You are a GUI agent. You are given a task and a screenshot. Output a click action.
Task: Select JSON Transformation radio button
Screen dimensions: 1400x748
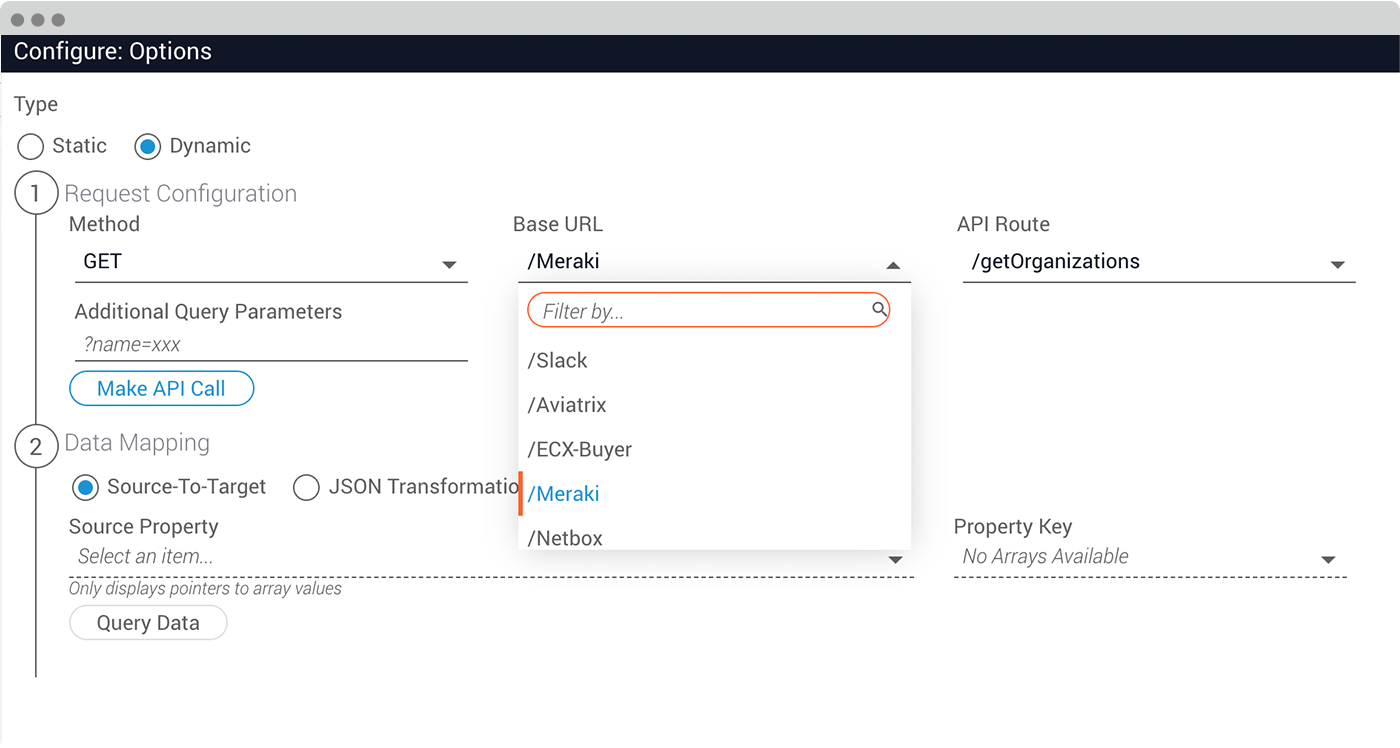tap(307, 487)
